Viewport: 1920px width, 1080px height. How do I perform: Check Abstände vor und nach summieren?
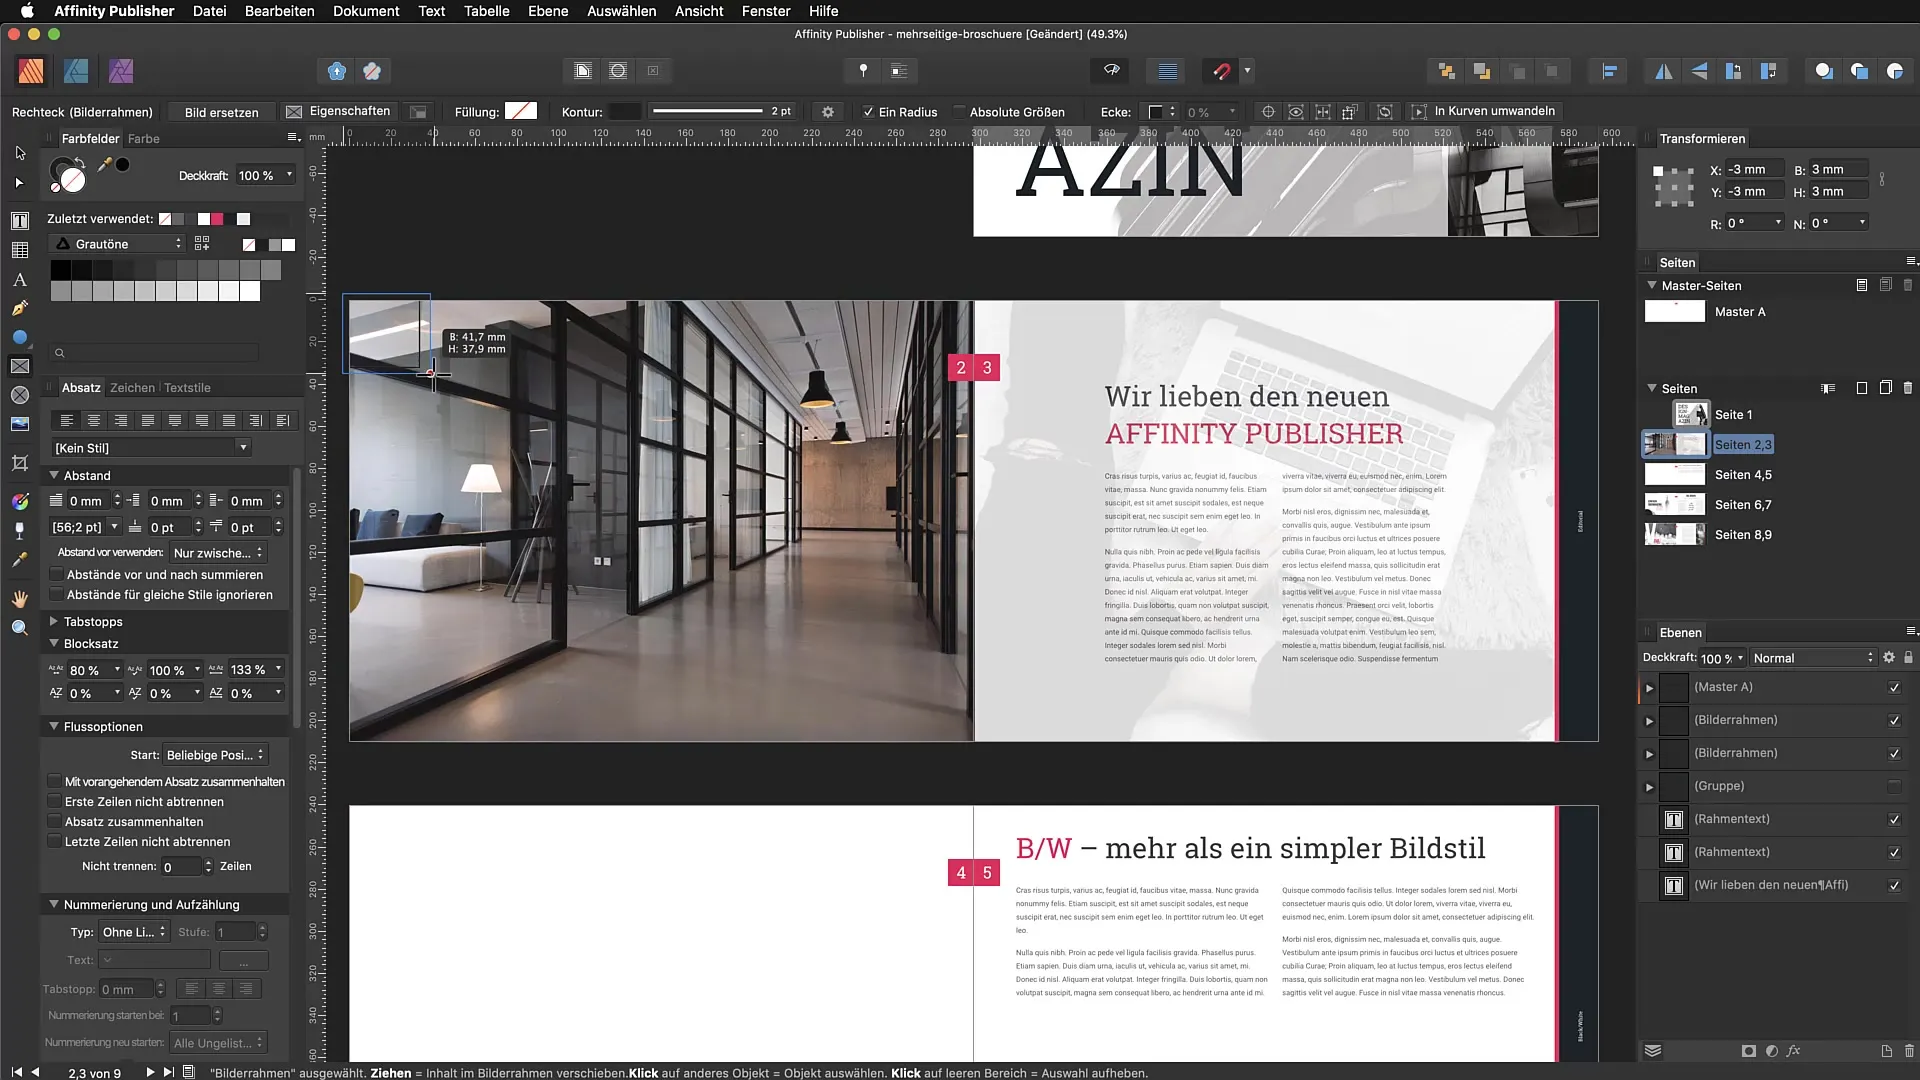click(57, 575)
